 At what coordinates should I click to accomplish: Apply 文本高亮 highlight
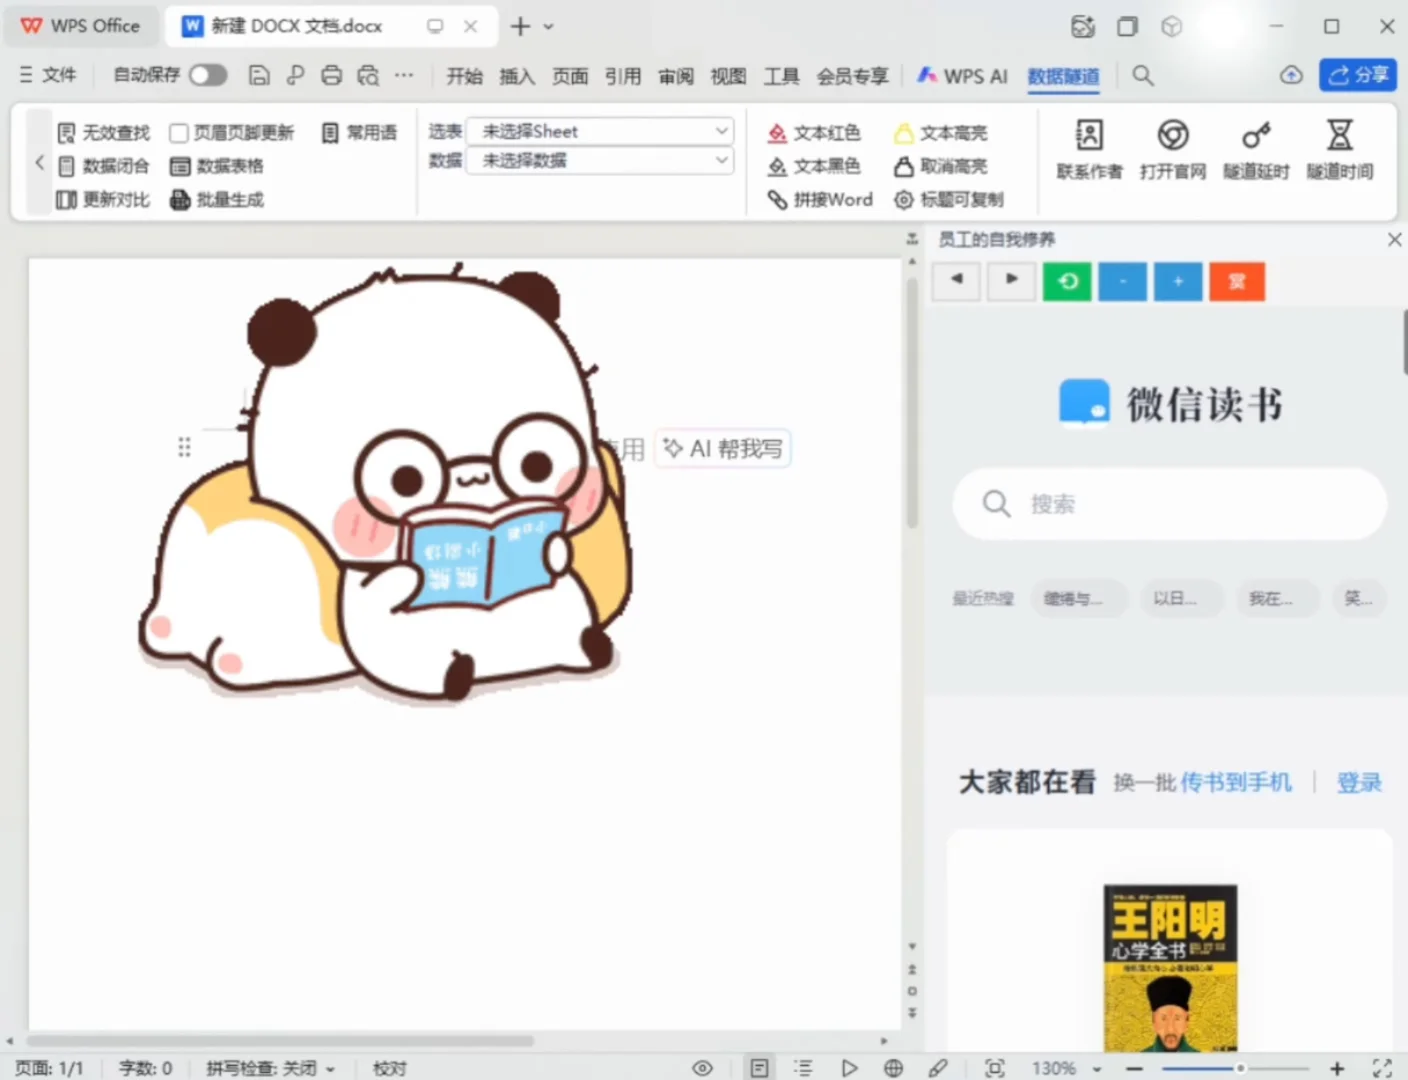pyautogui.click(x=941, y=132)
